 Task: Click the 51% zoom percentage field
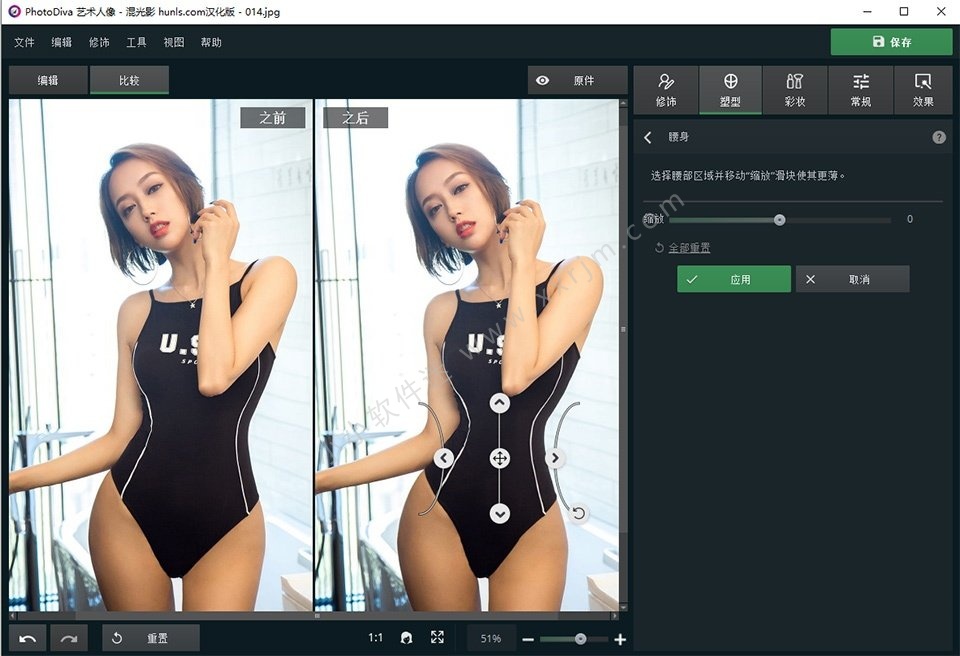pyautogui.click(x=490, y=638)
